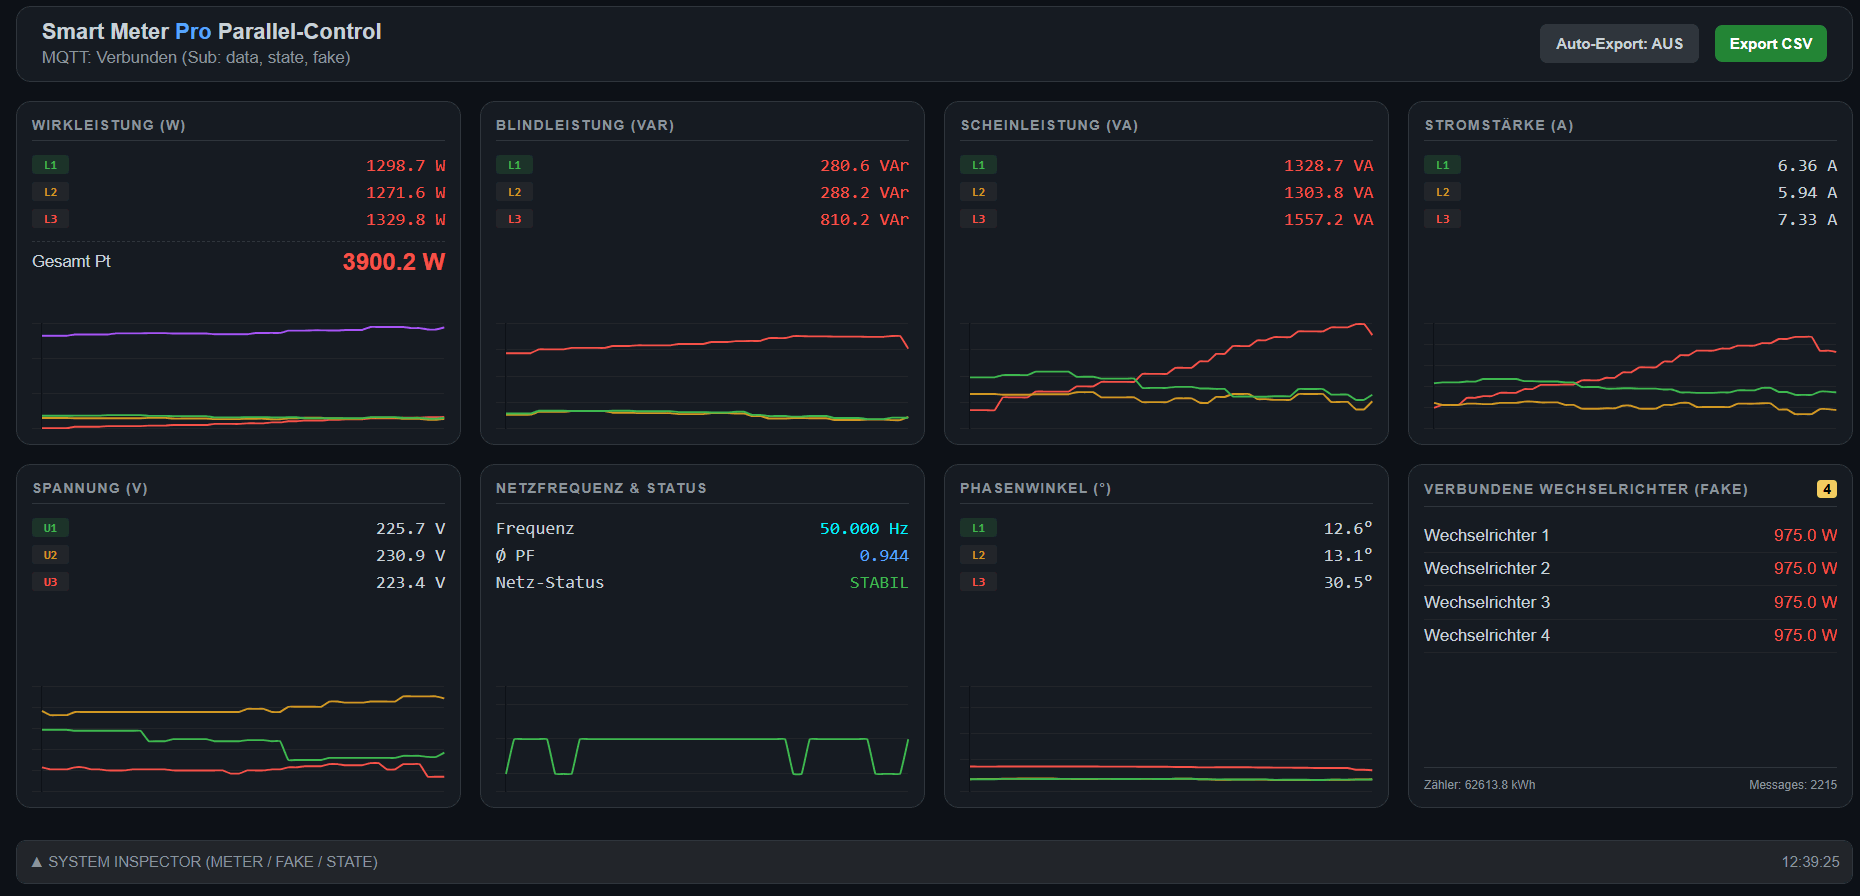Select Wechselrichter 3 entry
This screenshot has width=1860, height=896.
tap(1486, 602)
